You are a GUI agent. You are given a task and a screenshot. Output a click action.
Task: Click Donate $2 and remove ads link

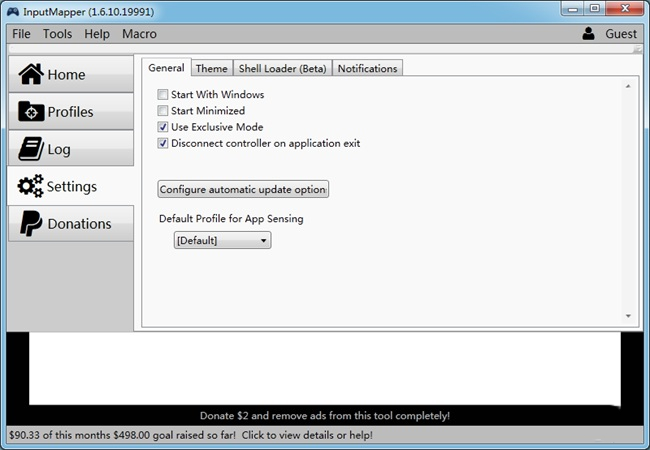click(325, 416)
